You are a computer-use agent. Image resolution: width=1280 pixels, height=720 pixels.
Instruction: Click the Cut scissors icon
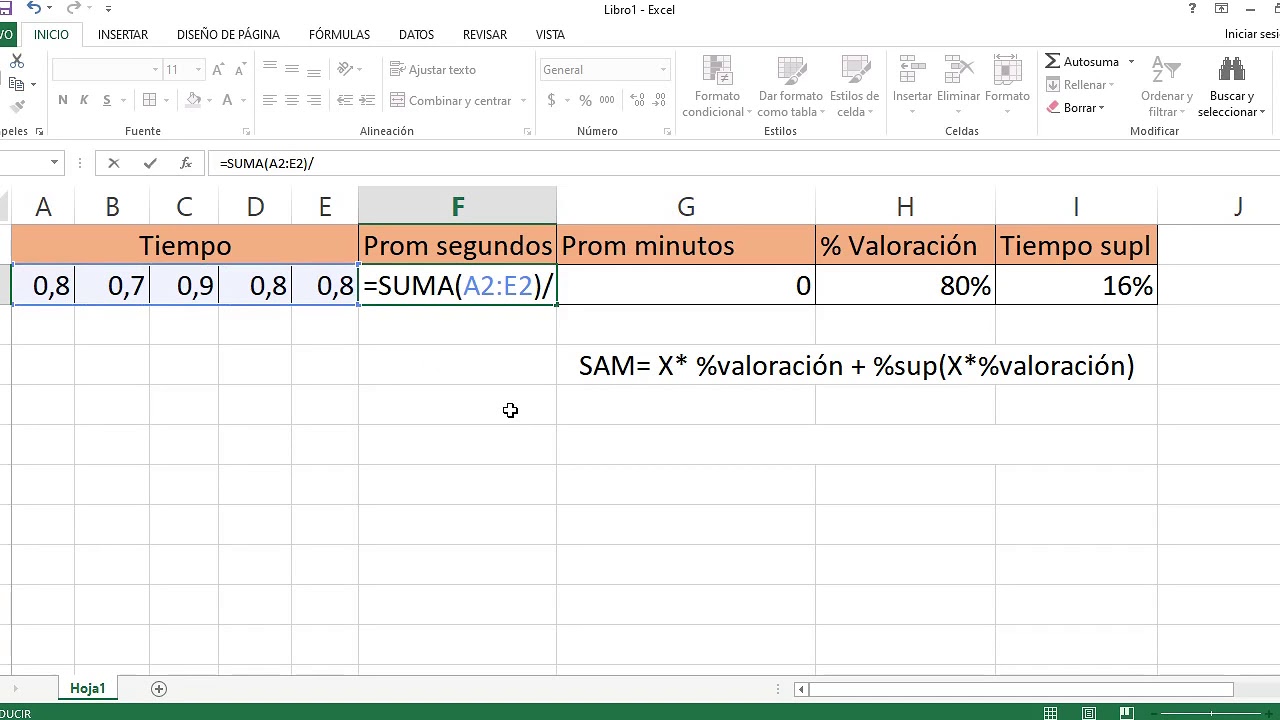coord(16,61)
